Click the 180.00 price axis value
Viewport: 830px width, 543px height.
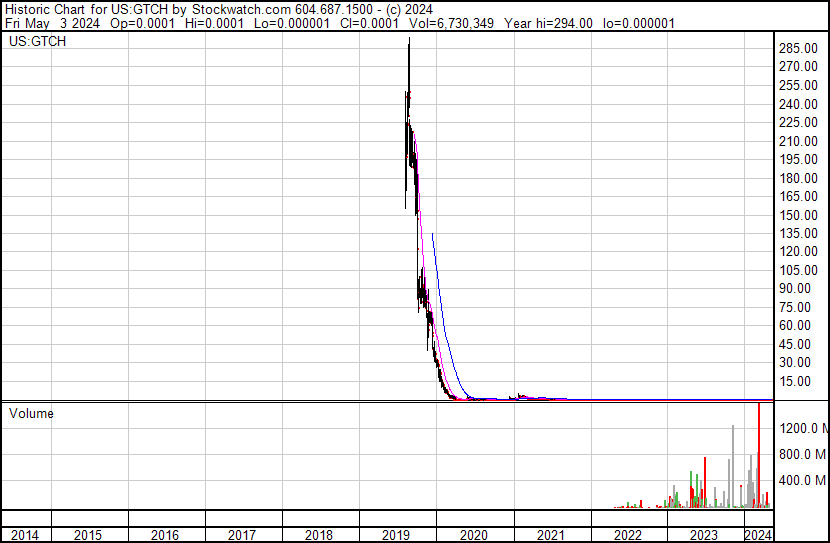798,178
